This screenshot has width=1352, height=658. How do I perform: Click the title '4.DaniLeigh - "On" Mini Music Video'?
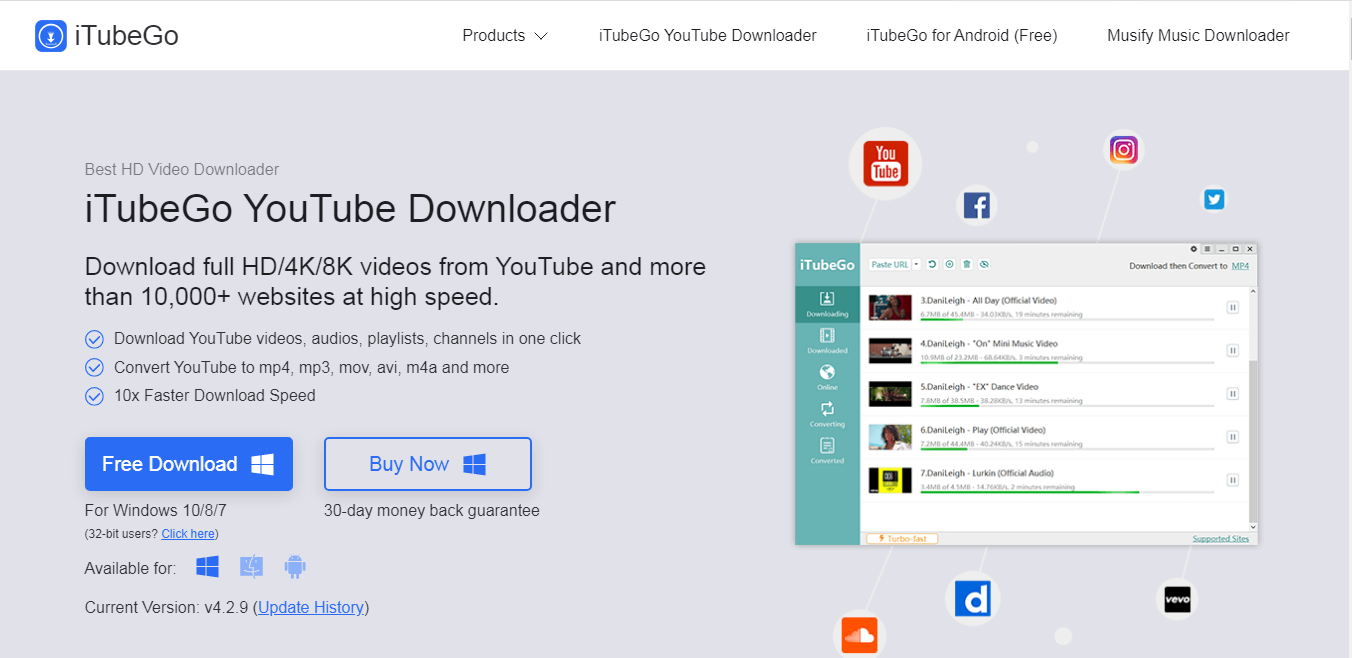tap(989, 344)
